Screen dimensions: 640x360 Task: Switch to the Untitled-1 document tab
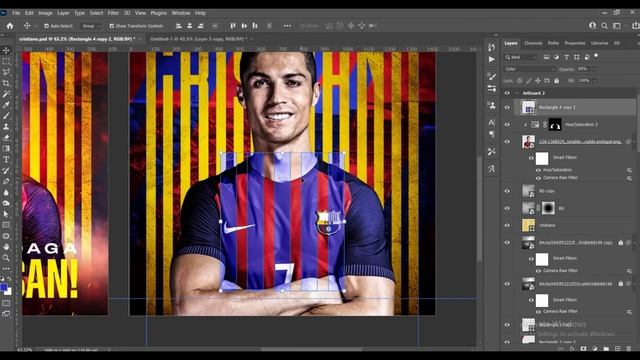198,39
